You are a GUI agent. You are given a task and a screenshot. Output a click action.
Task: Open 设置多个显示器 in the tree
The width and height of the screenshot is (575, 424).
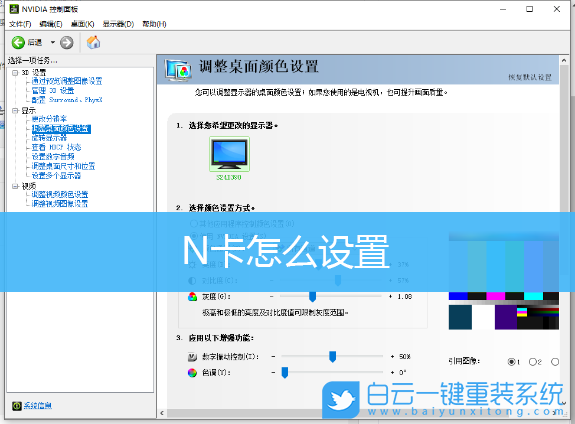[56, 176]
